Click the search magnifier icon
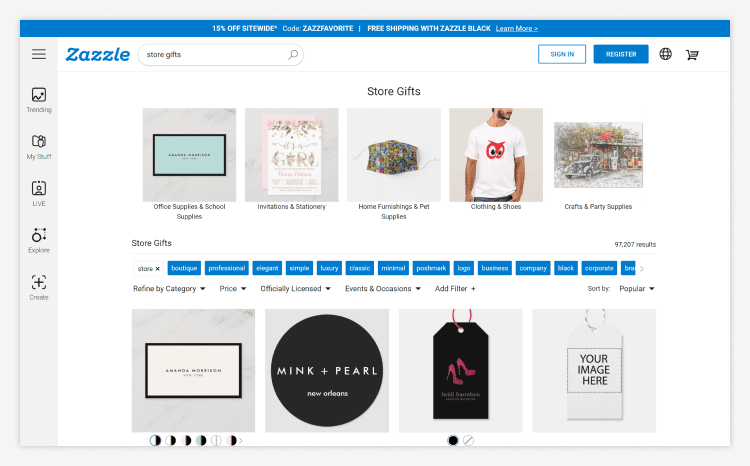This screenshot has height=466, width=750. [293, 55]
